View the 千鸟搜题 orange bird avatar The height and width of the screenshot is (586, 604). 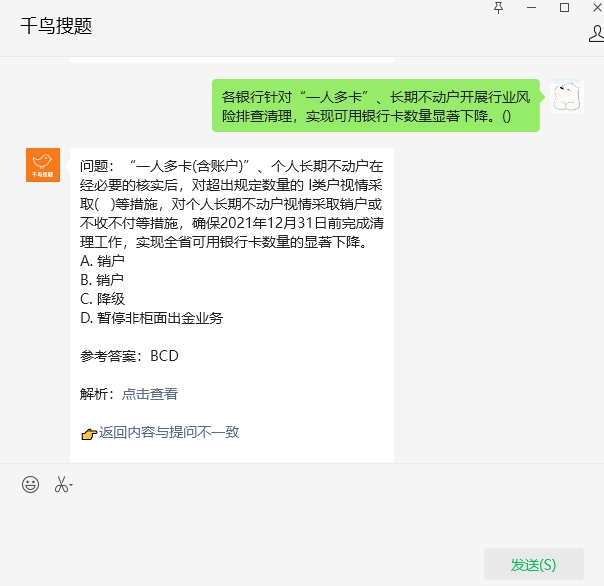tap(43, 165)
